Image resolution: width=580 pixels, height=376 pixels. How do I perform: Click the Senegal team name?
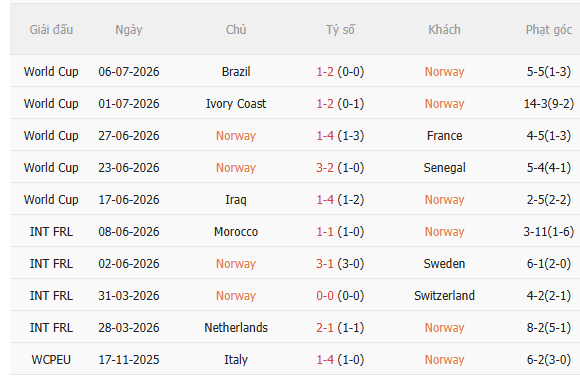click(444, 168)
